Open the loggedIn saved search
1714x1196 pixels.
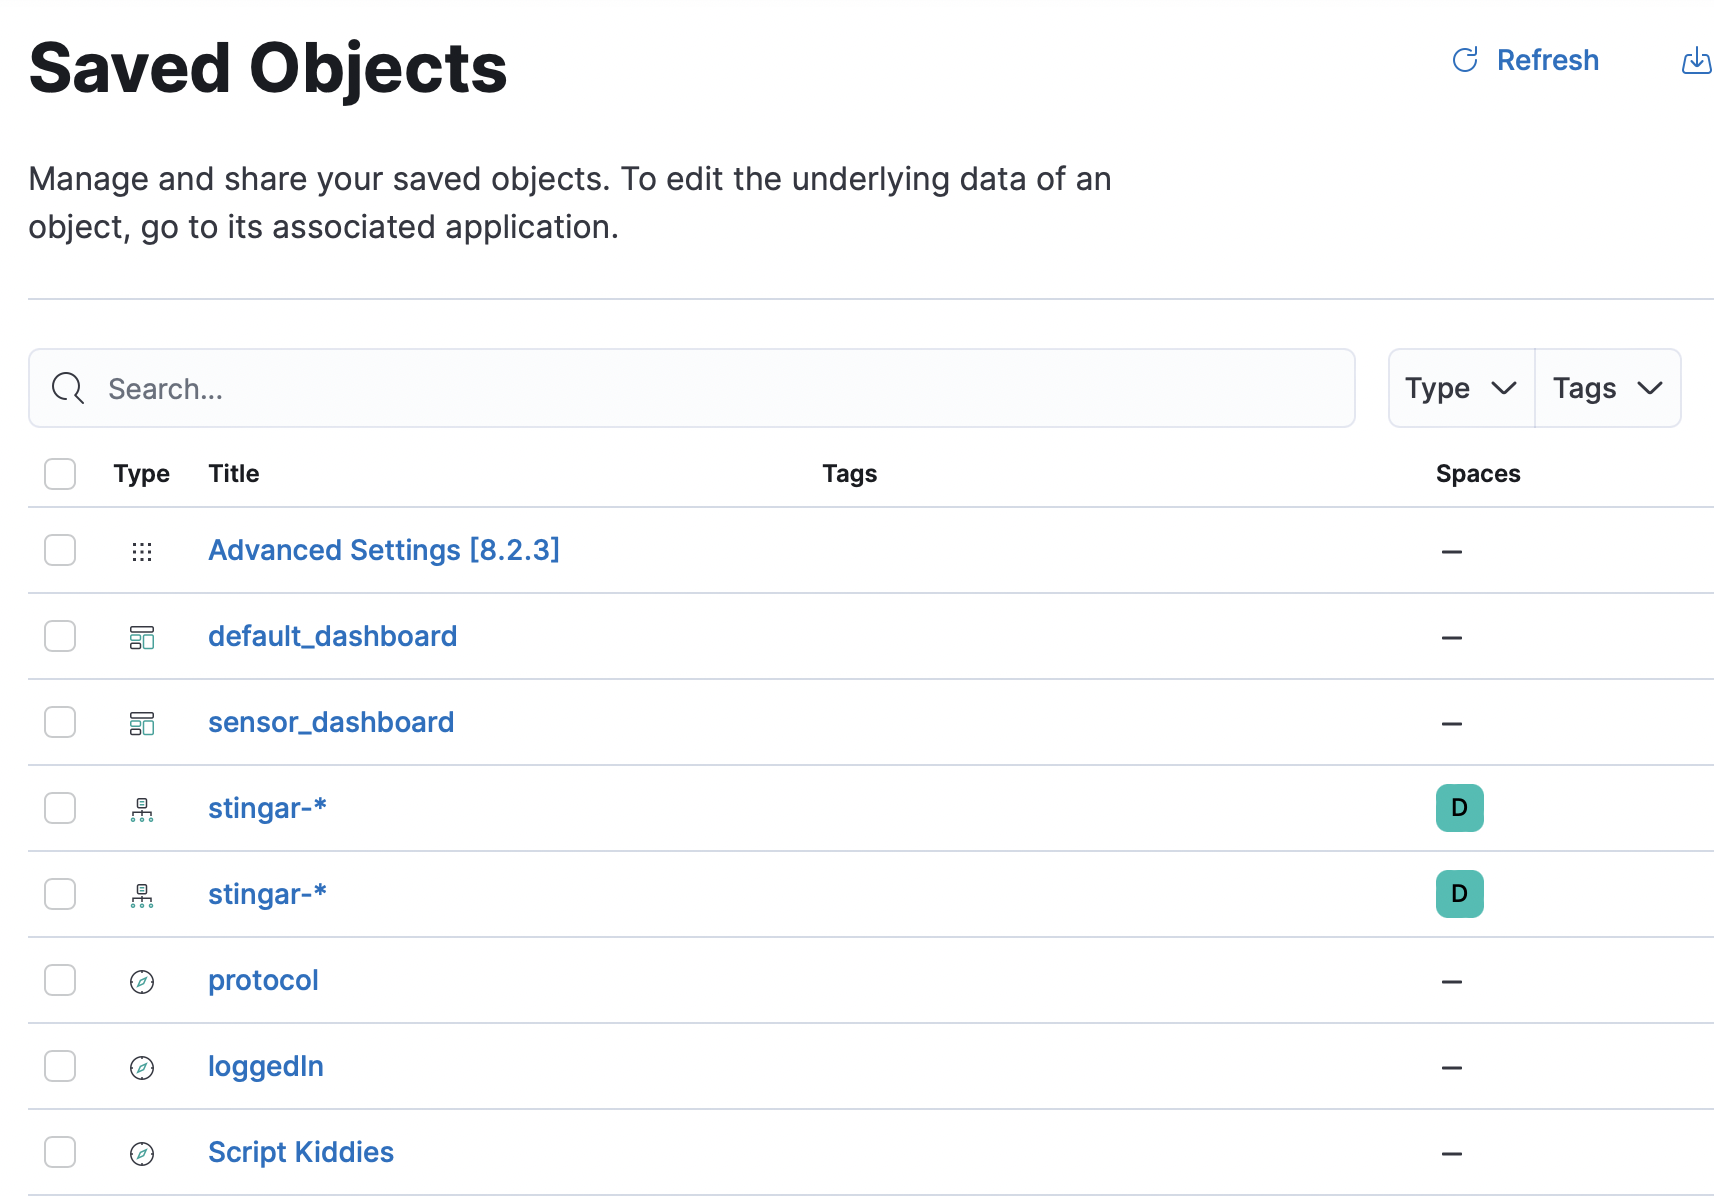pyautogui.click(x=266, y=1066)
